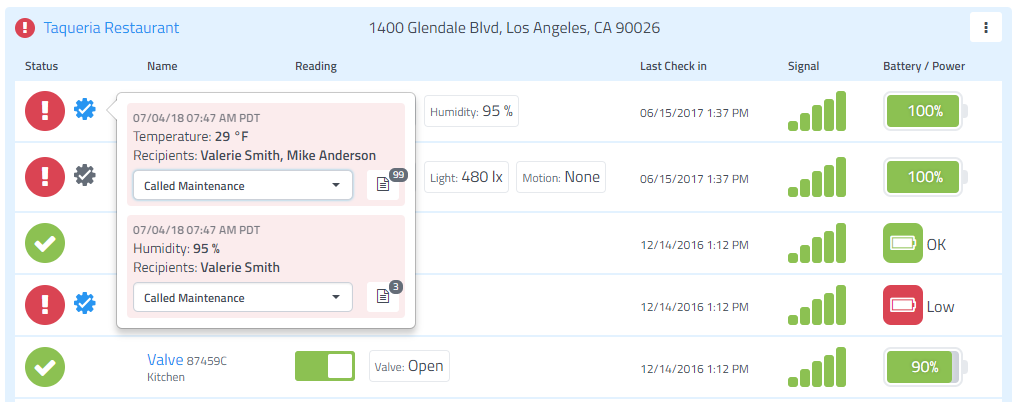Click the Motion None reading
The image size is (1021, 402).
[561, 177]
